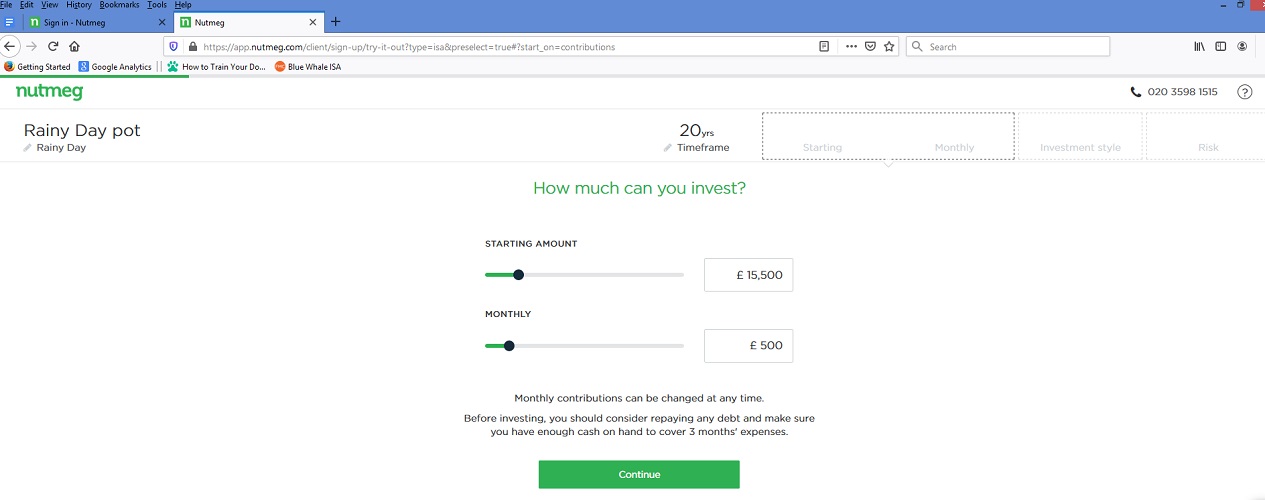Click the Starting Amount slider handle

tap(518, 275)
